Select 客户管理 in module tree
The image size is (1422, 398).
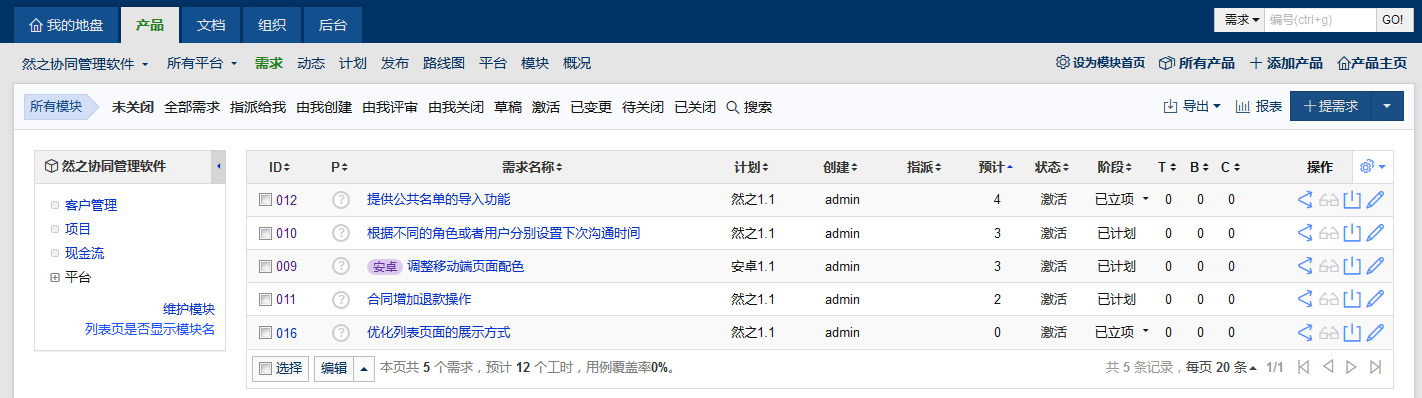point(91,205)
